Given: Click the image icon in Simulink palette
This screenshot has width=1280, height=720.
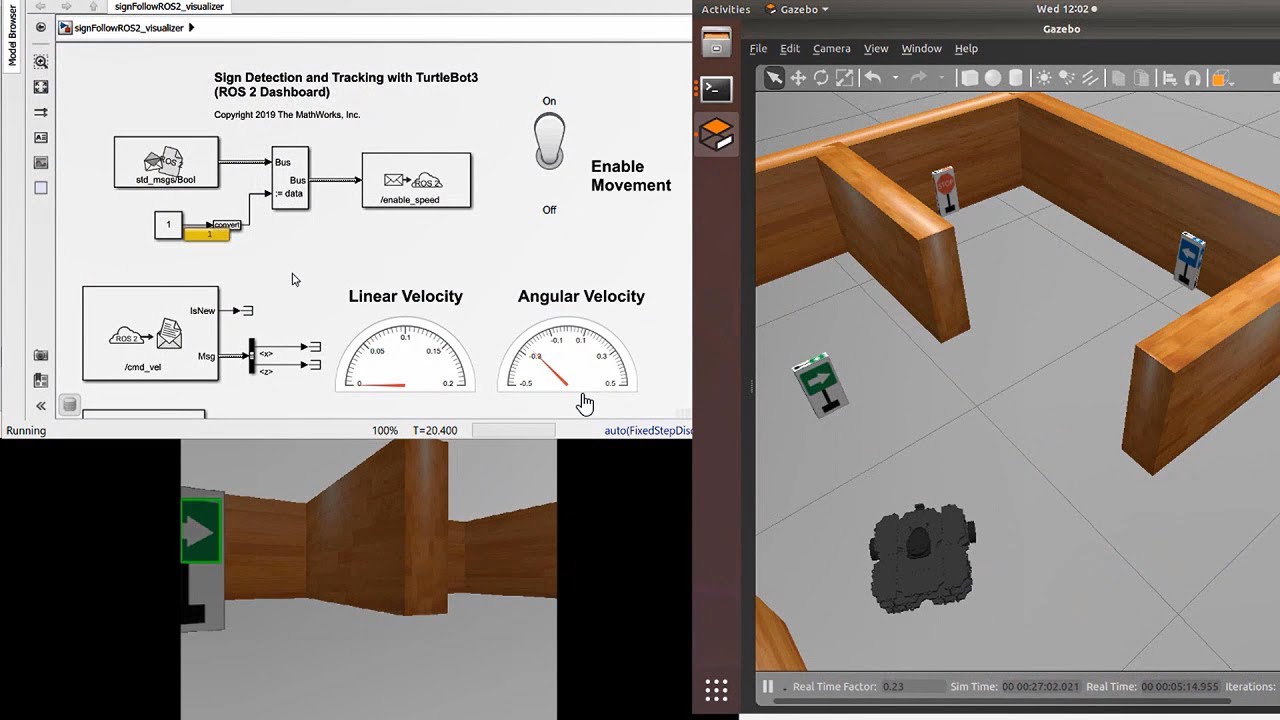Looking at the screenshot, I should point(41,162).
